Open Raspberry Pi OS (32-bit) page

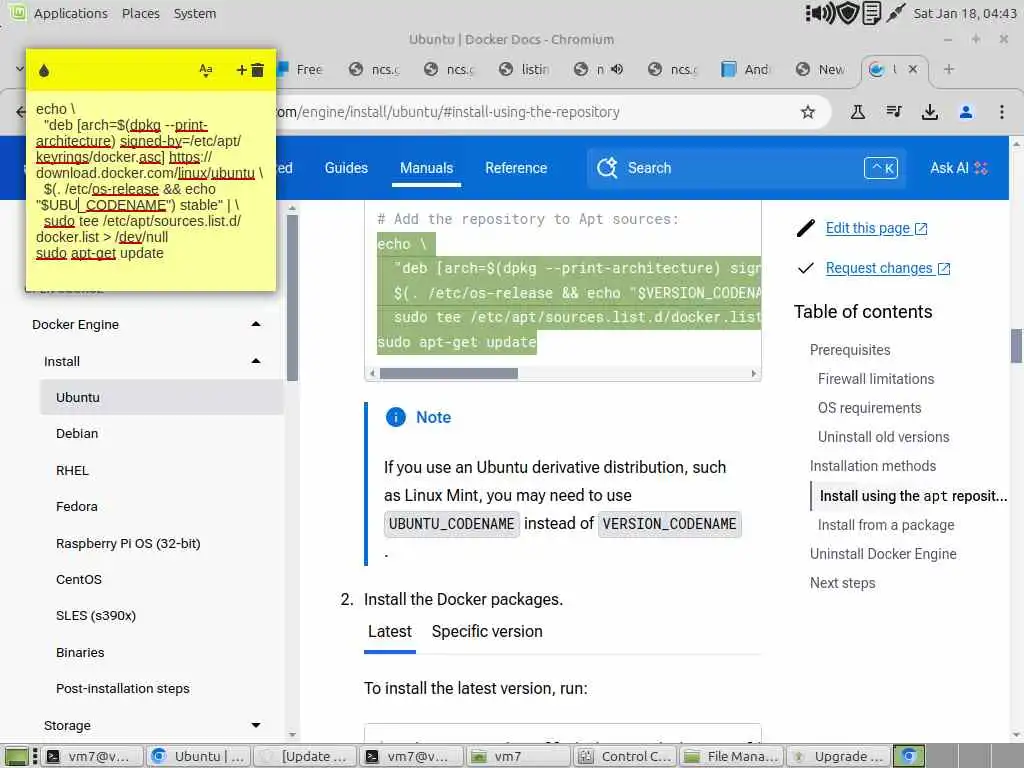point(128,543)
